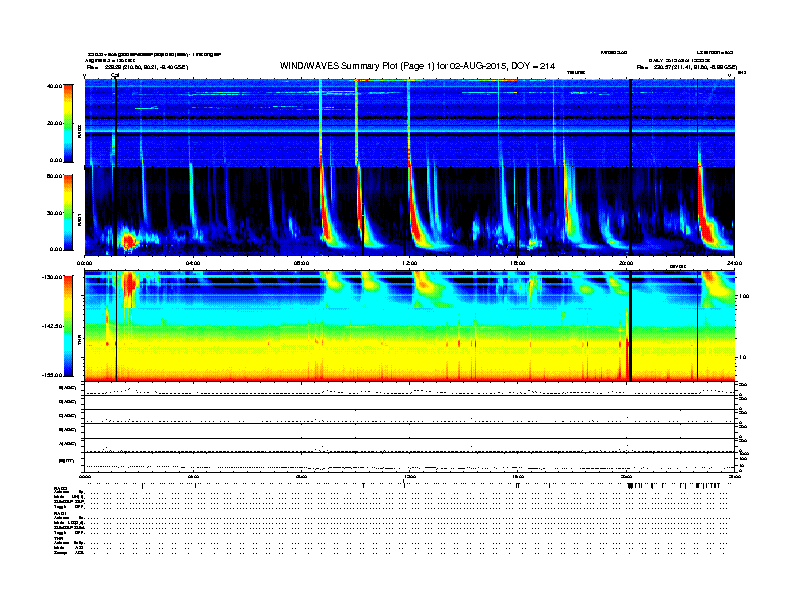
Task: Click the TNR header in status table
Action: [x=58, y=538]
